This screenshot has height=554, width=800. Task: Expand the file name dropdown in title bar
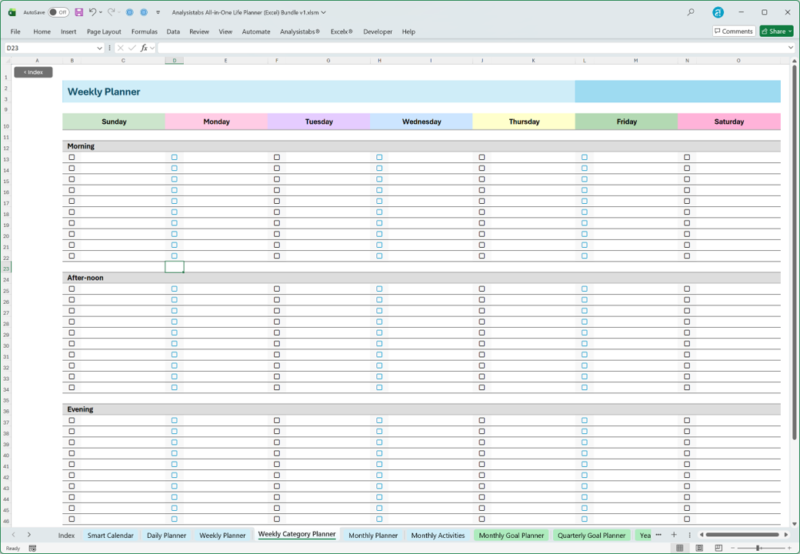coord(323,12)
